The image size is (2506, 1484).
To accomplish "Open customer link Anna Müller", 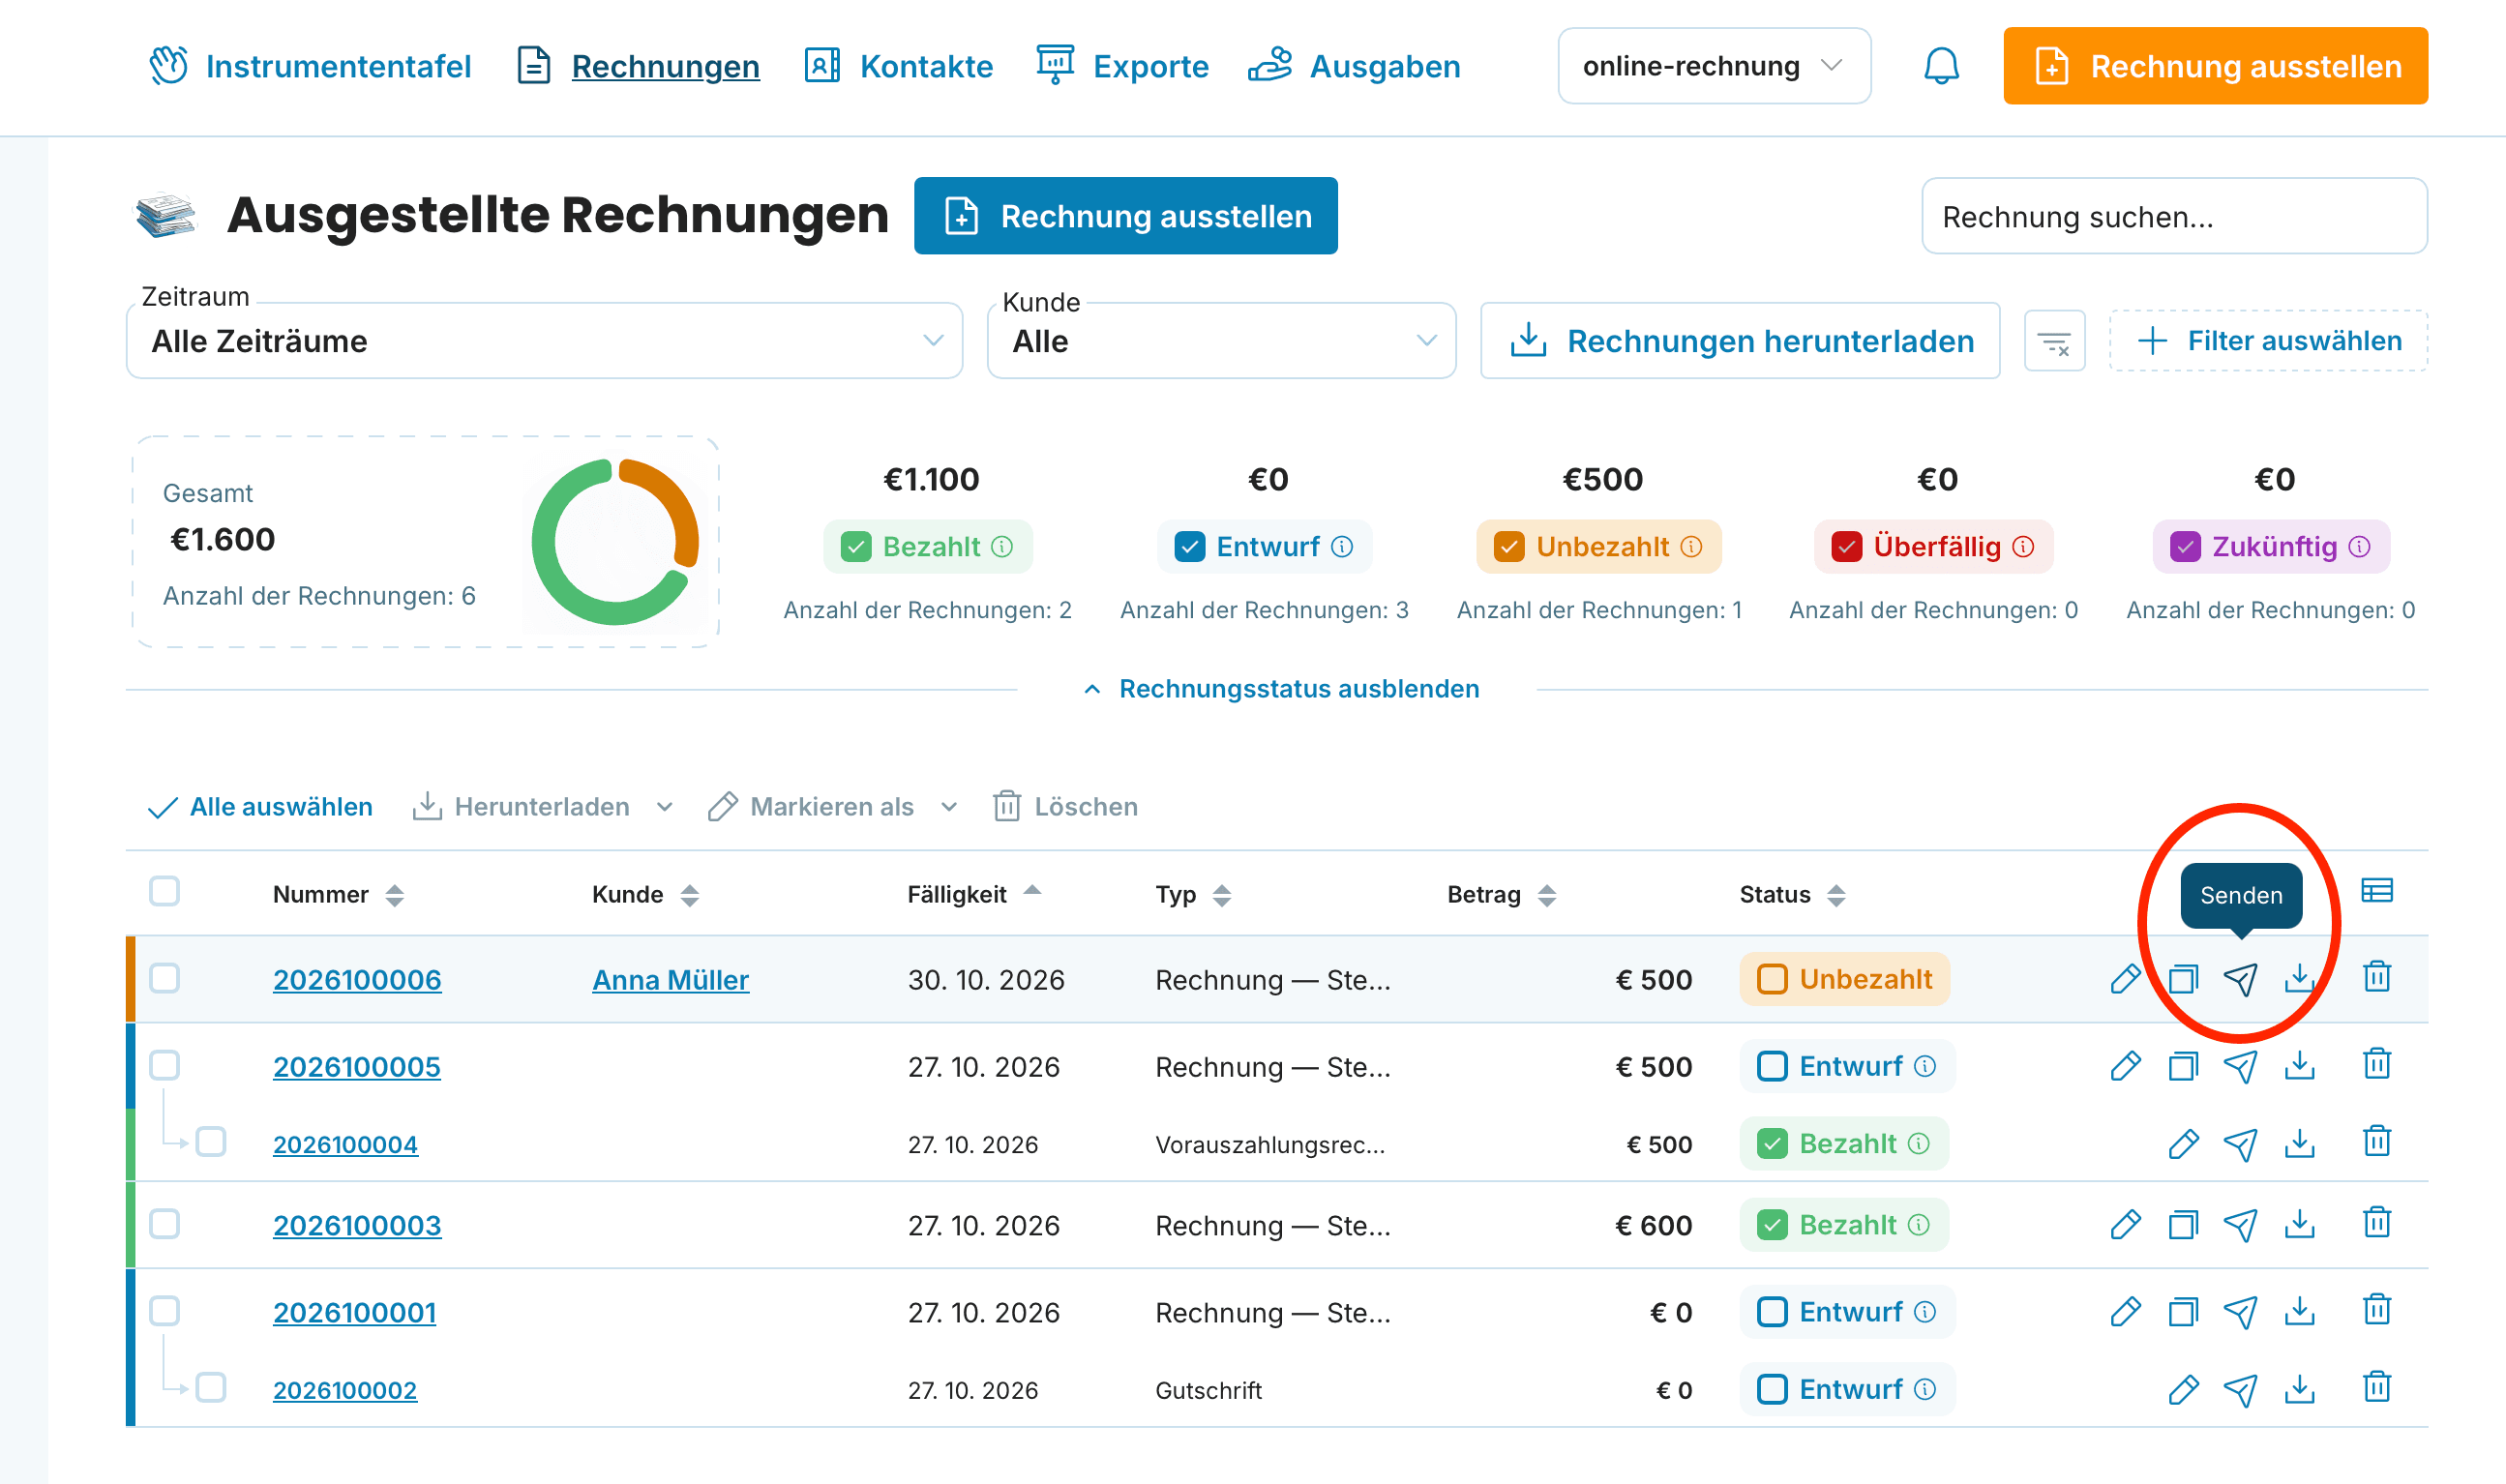I will [x=670, y=980].
